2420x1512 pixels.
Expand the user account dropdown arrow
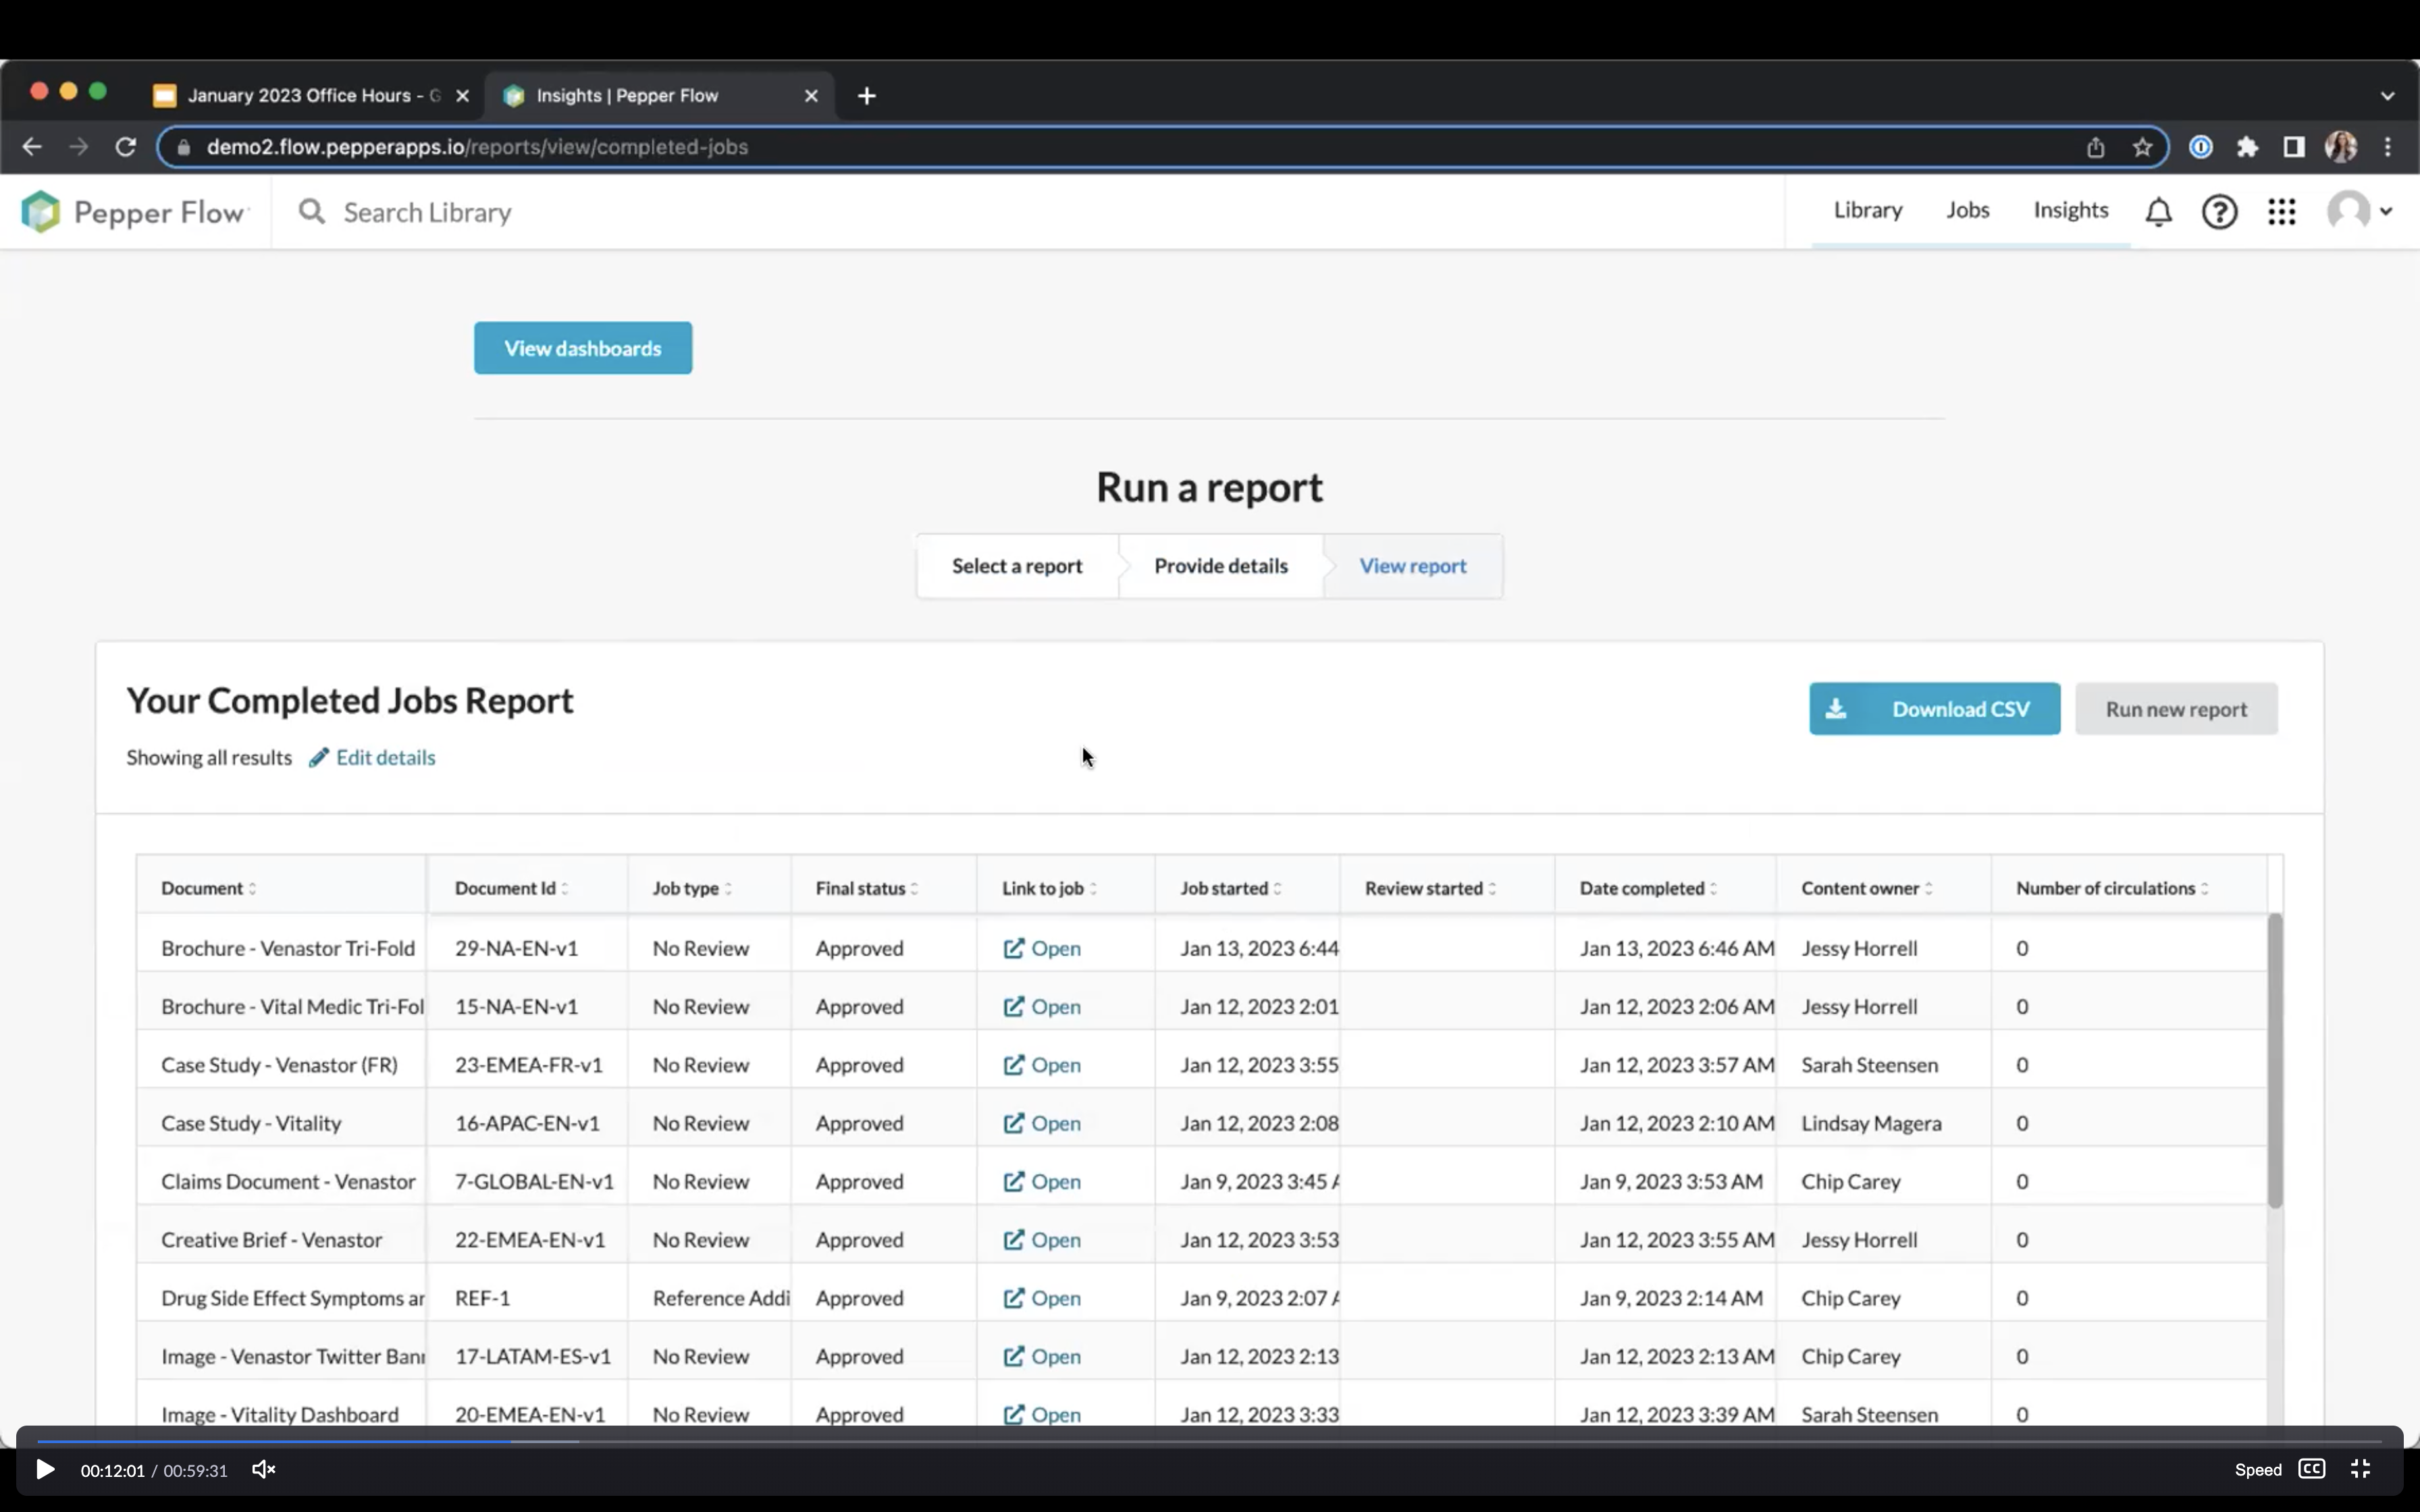point(2386,212)
